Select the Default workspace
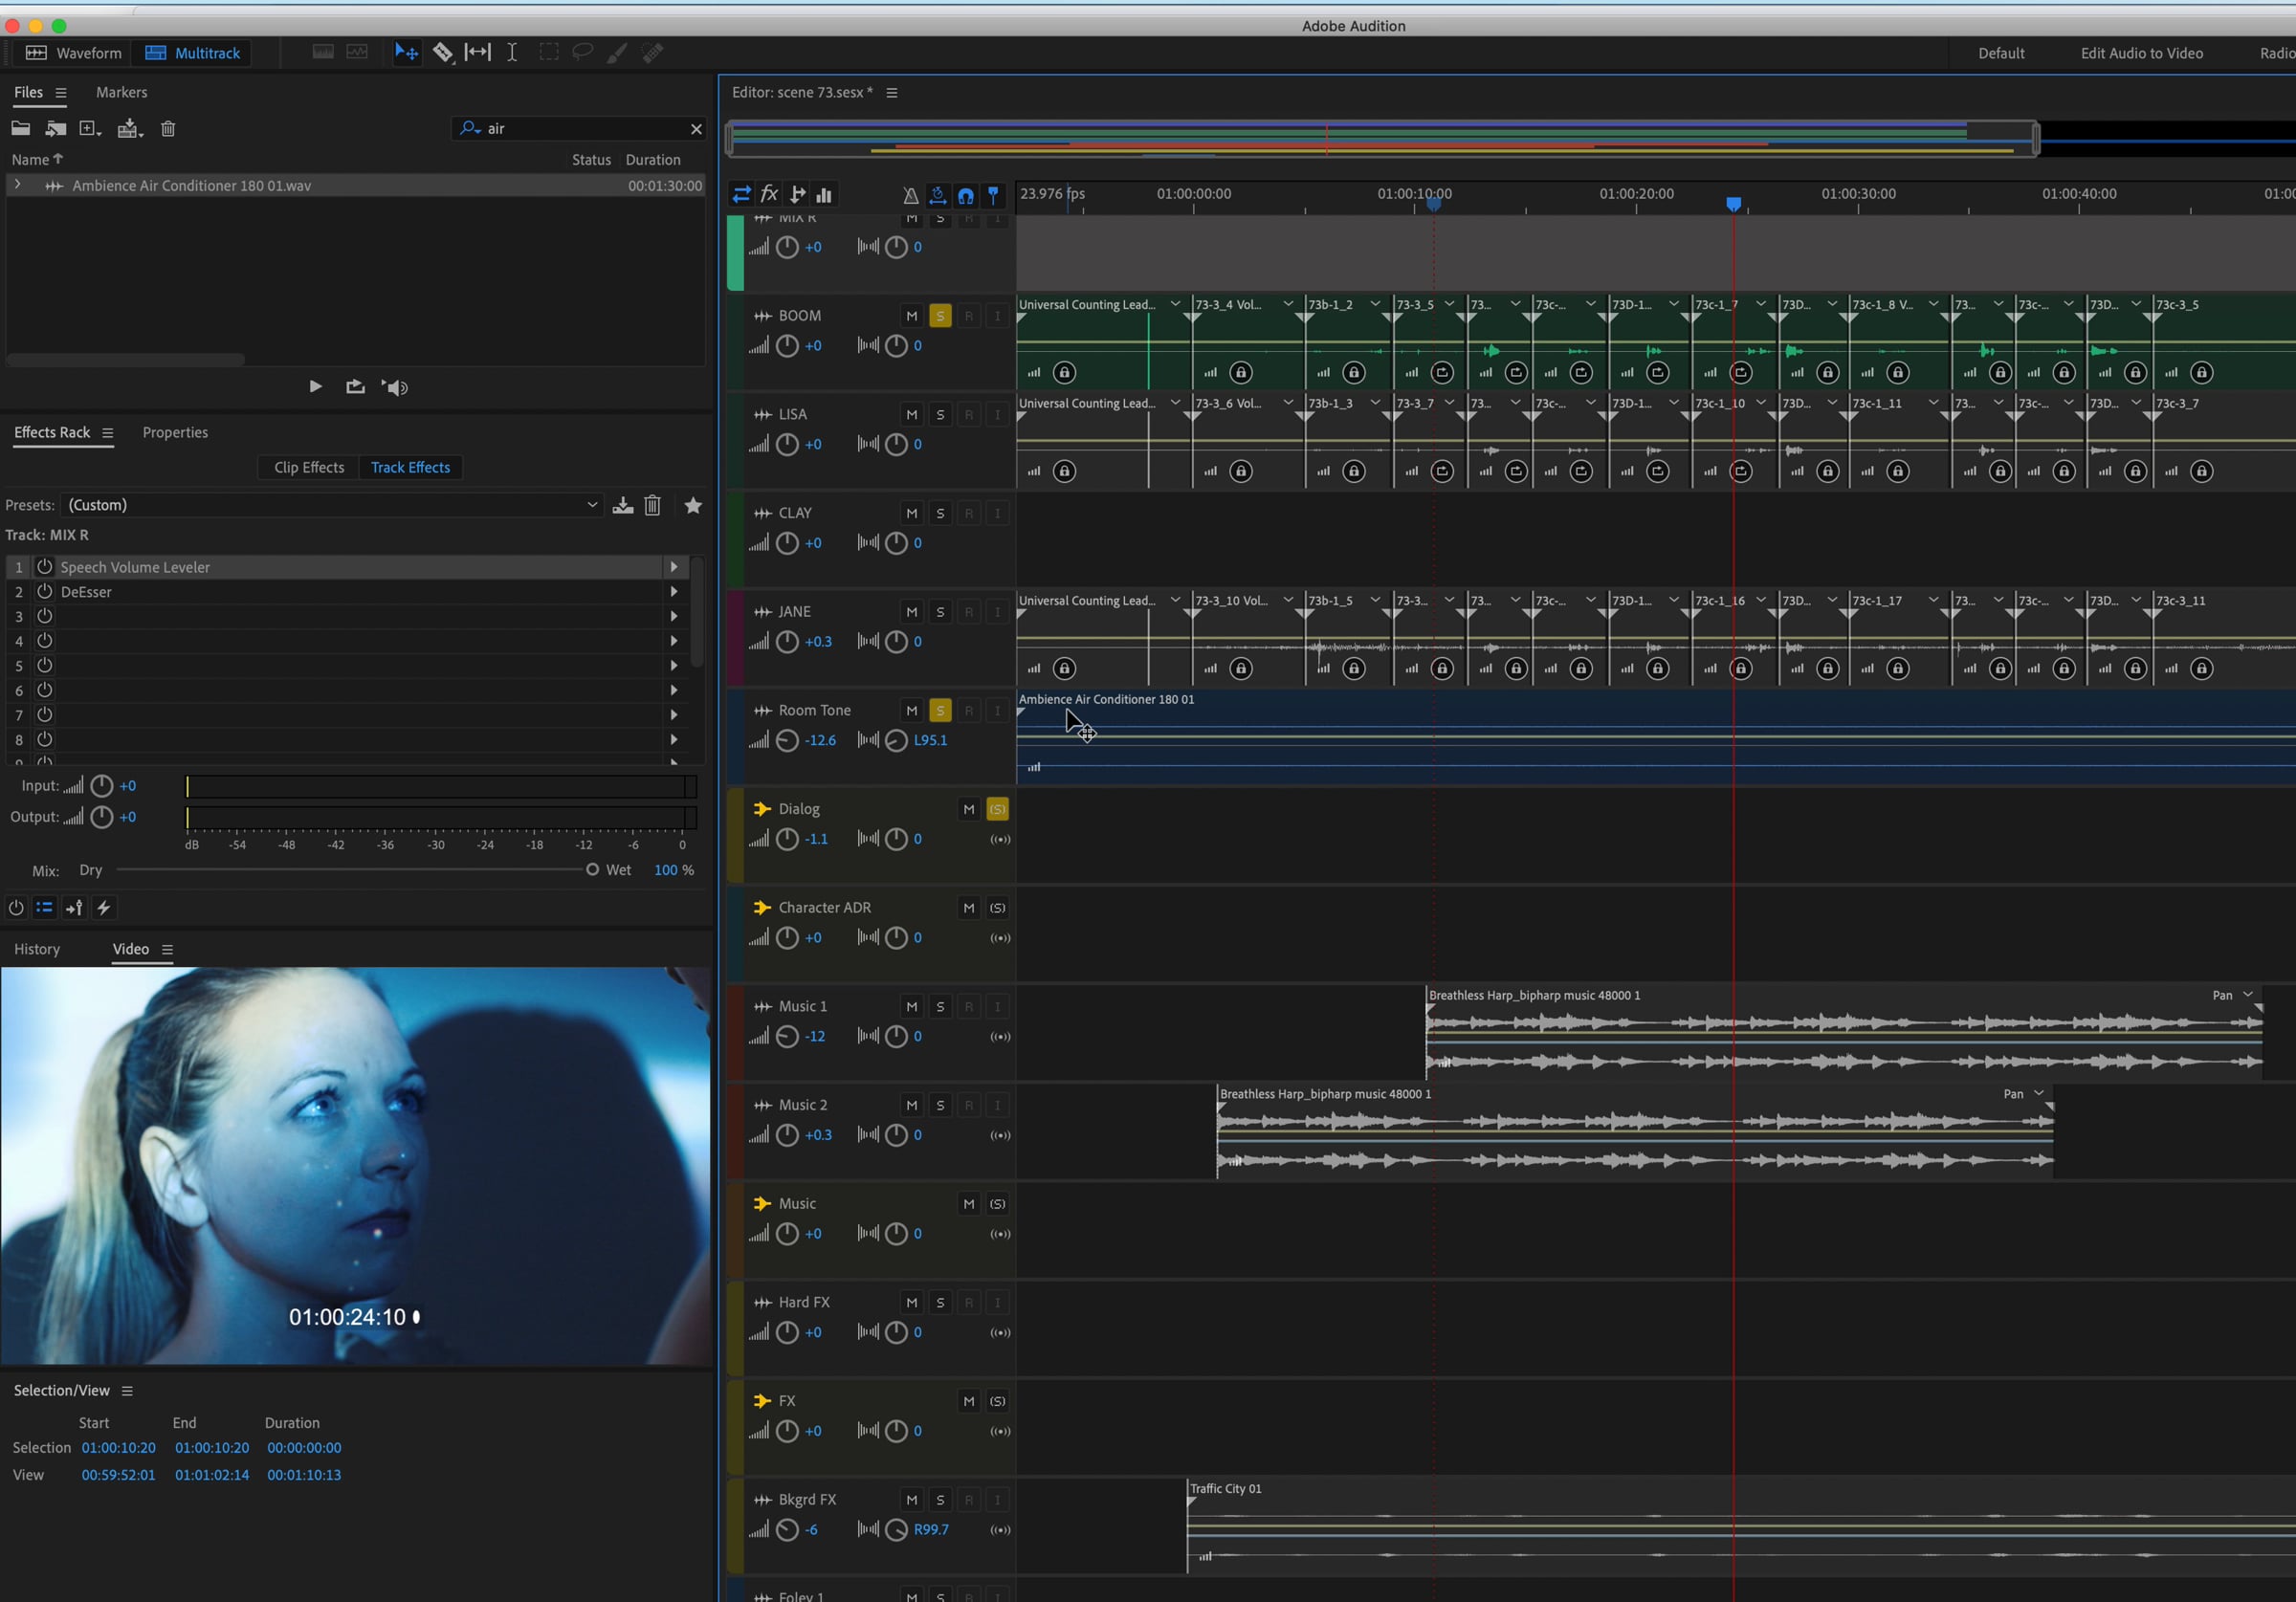This screenshot has height=1602, width=2296. tap(2001, 53)
